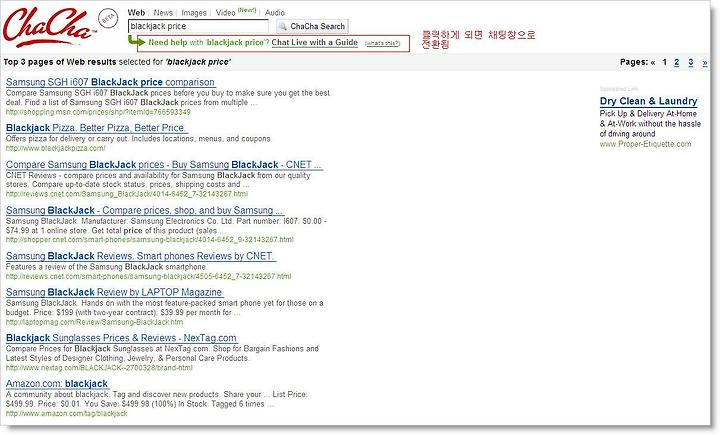Click the shopping.msn.com result URL

coord(98,112)
